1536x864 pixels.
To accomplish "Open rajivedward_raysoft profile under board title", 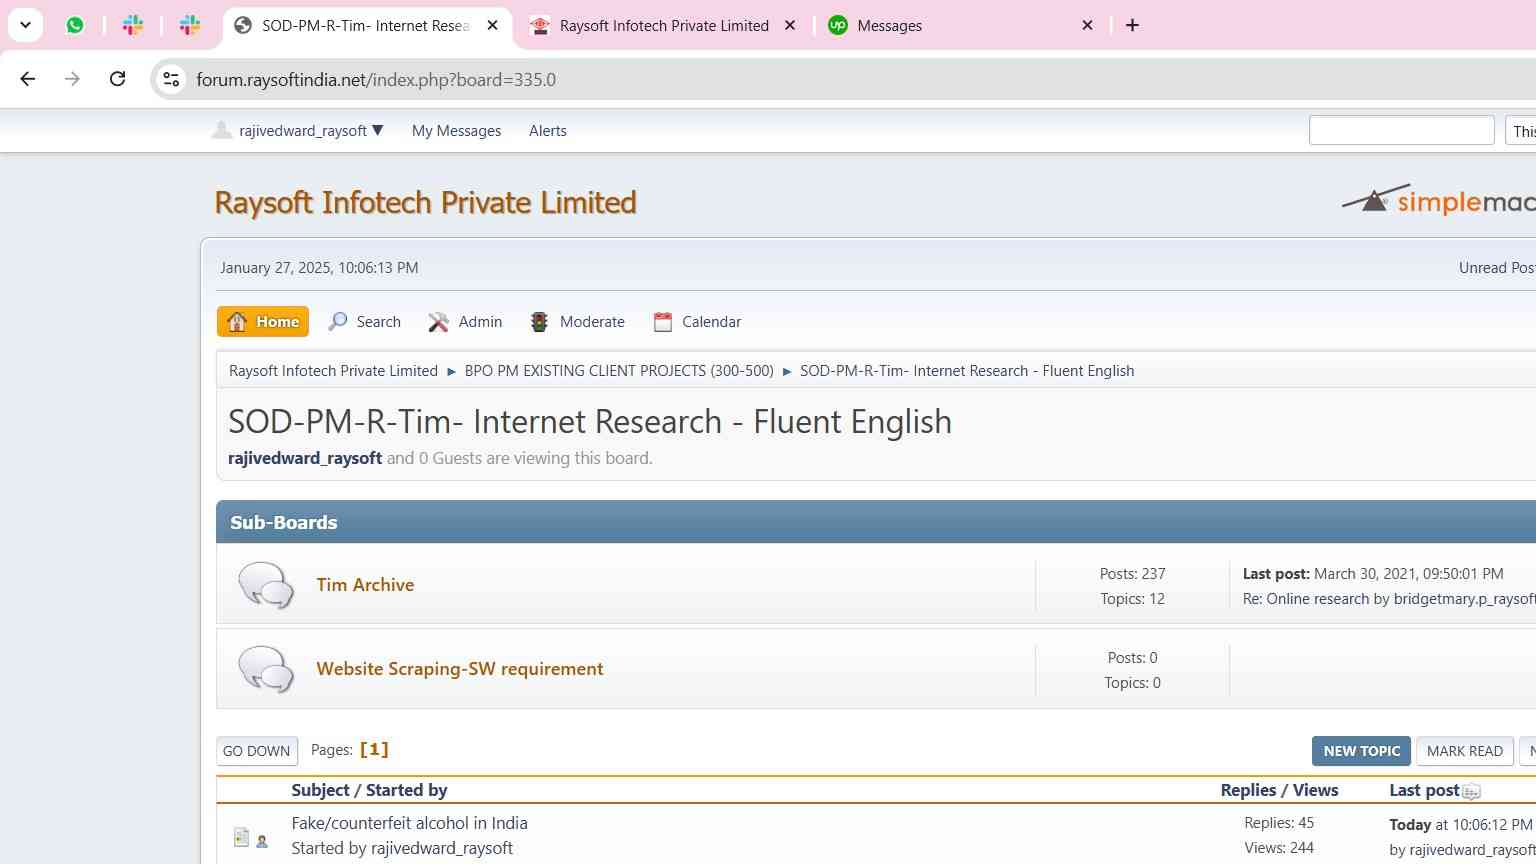I will tap(305, 458).
